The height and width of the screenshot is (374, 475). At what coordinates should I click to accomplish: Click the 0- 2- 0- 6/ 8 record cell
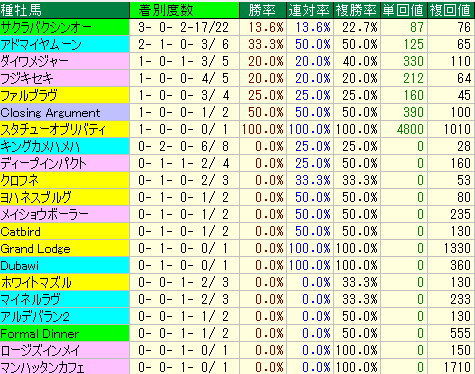[184, 146]
